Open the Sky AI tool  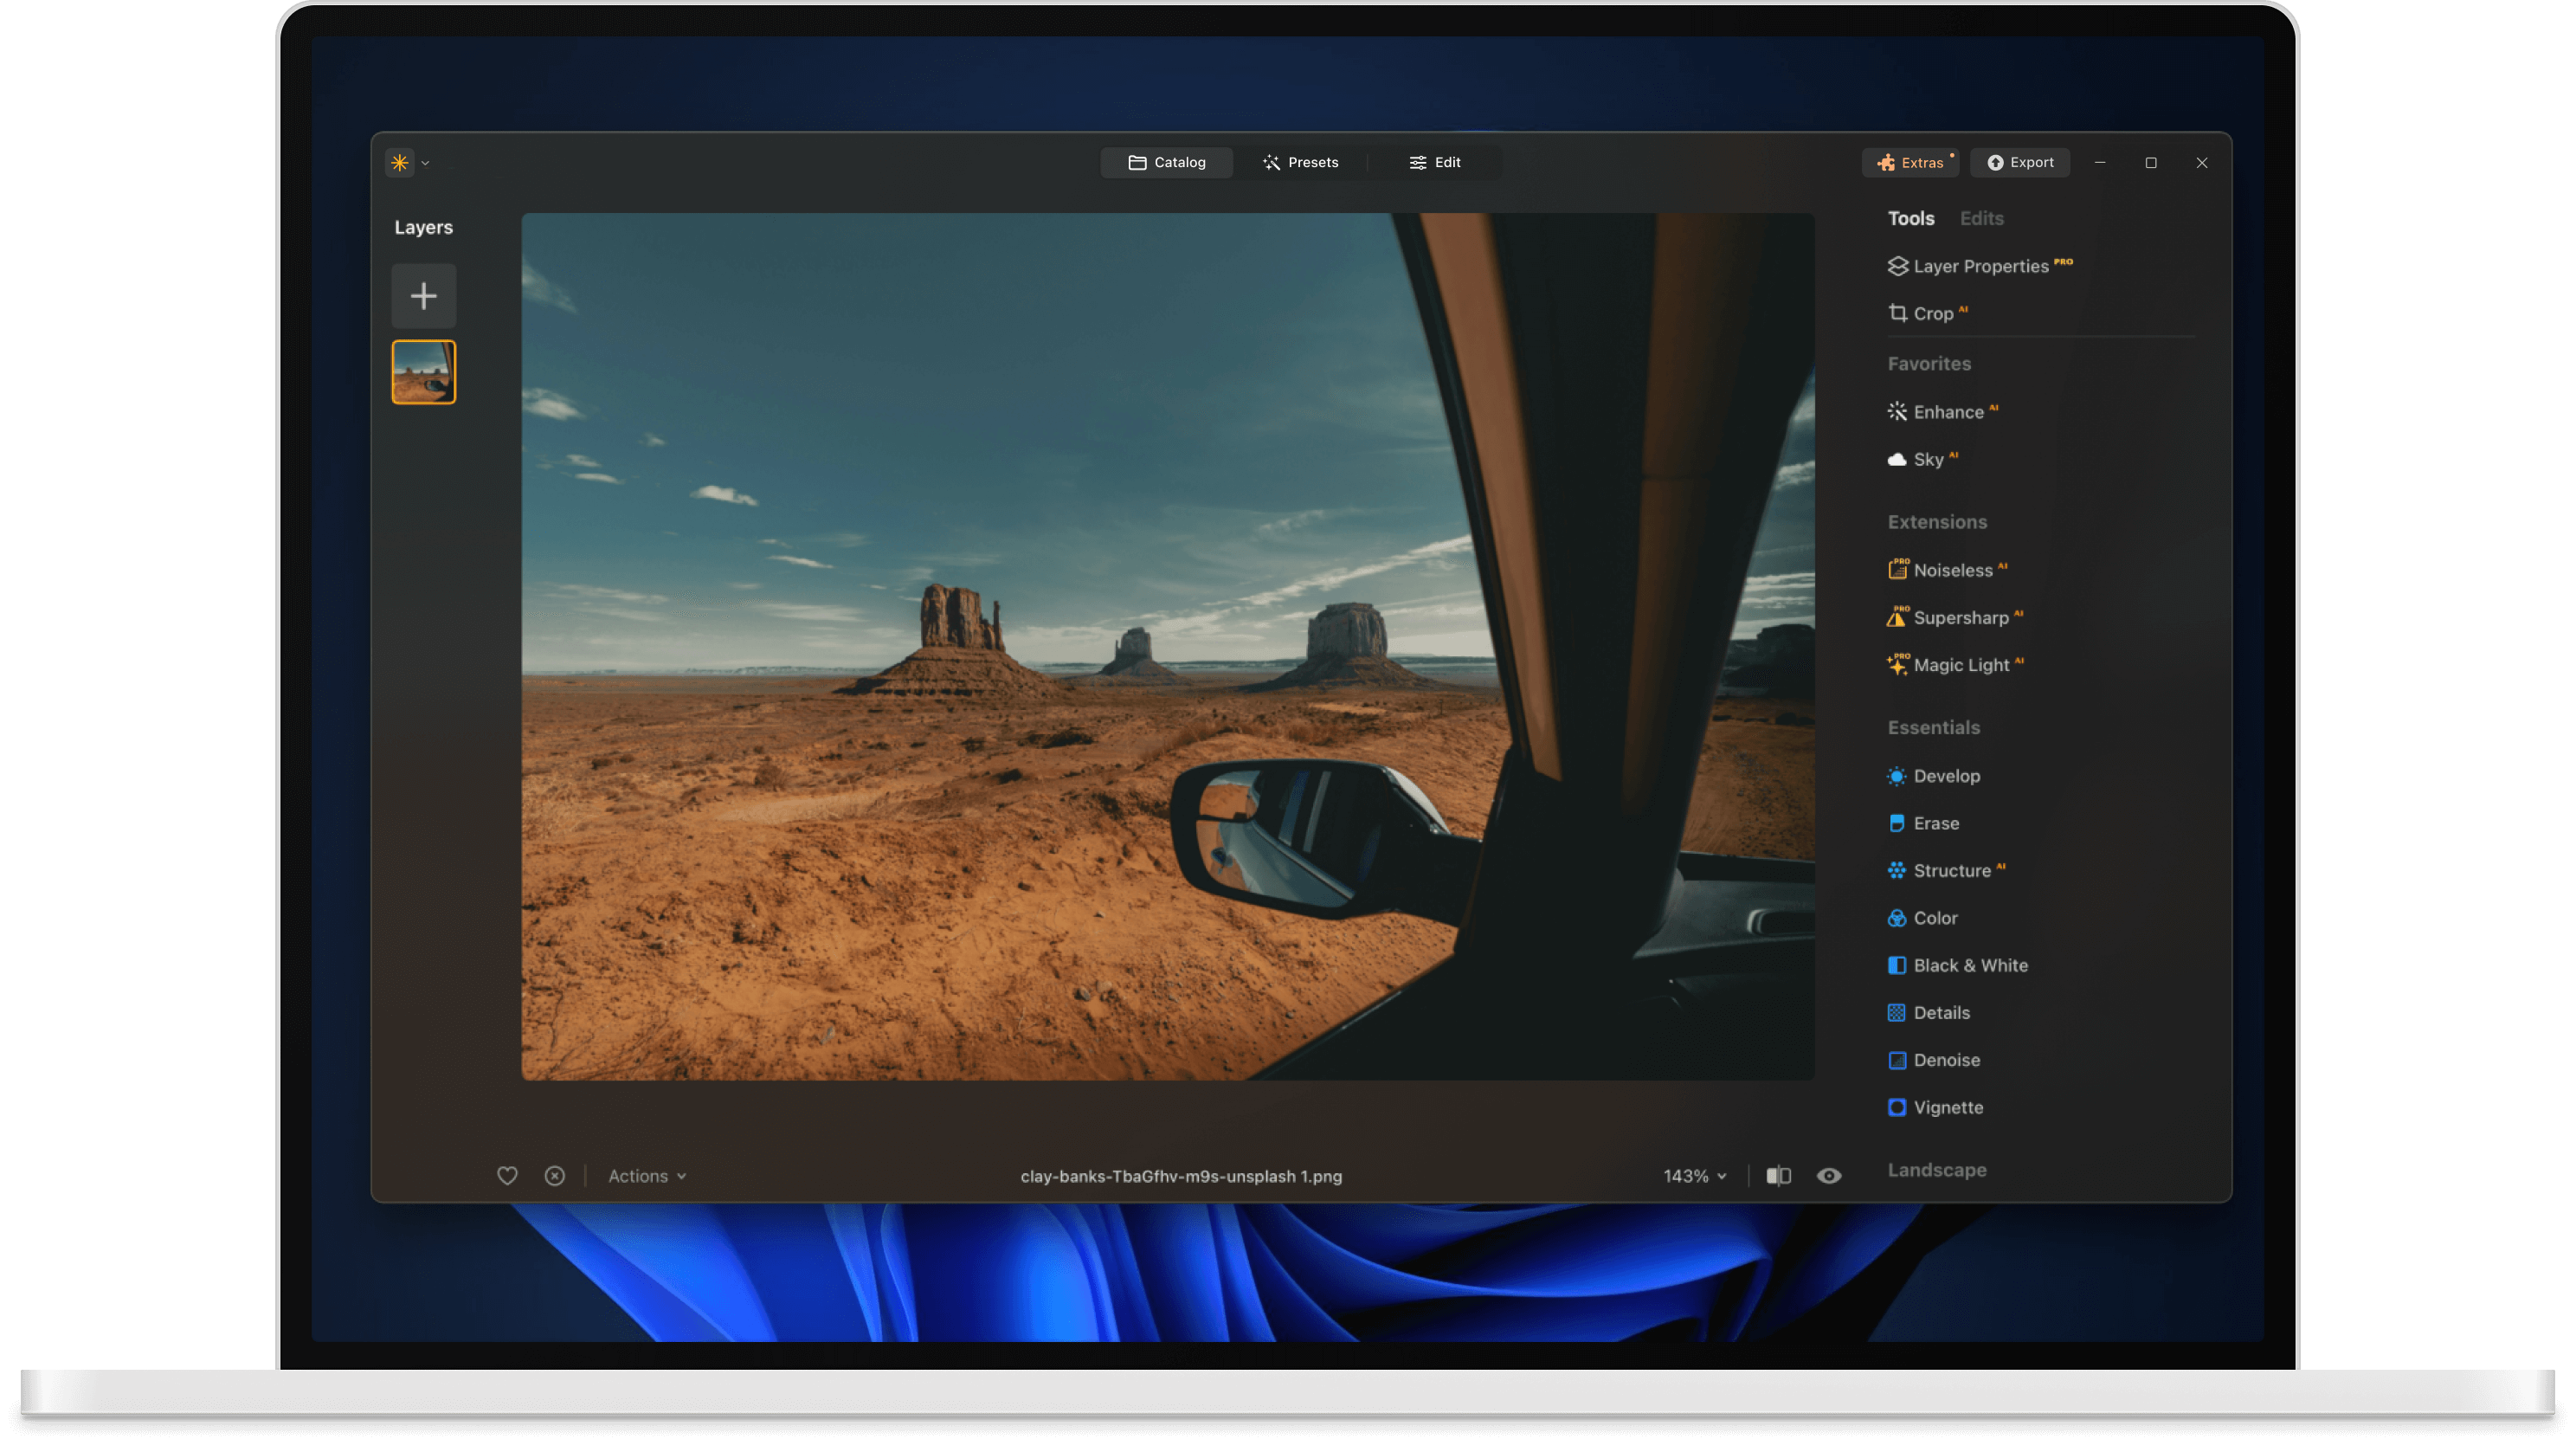tap(1932, 459)
